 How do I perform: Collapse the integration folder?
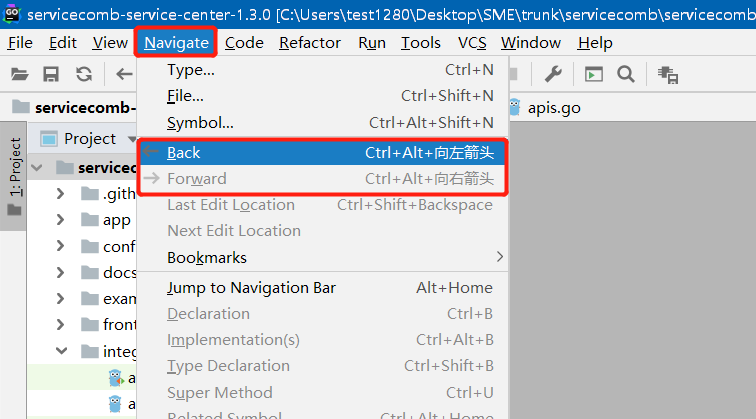click(61, 351)
